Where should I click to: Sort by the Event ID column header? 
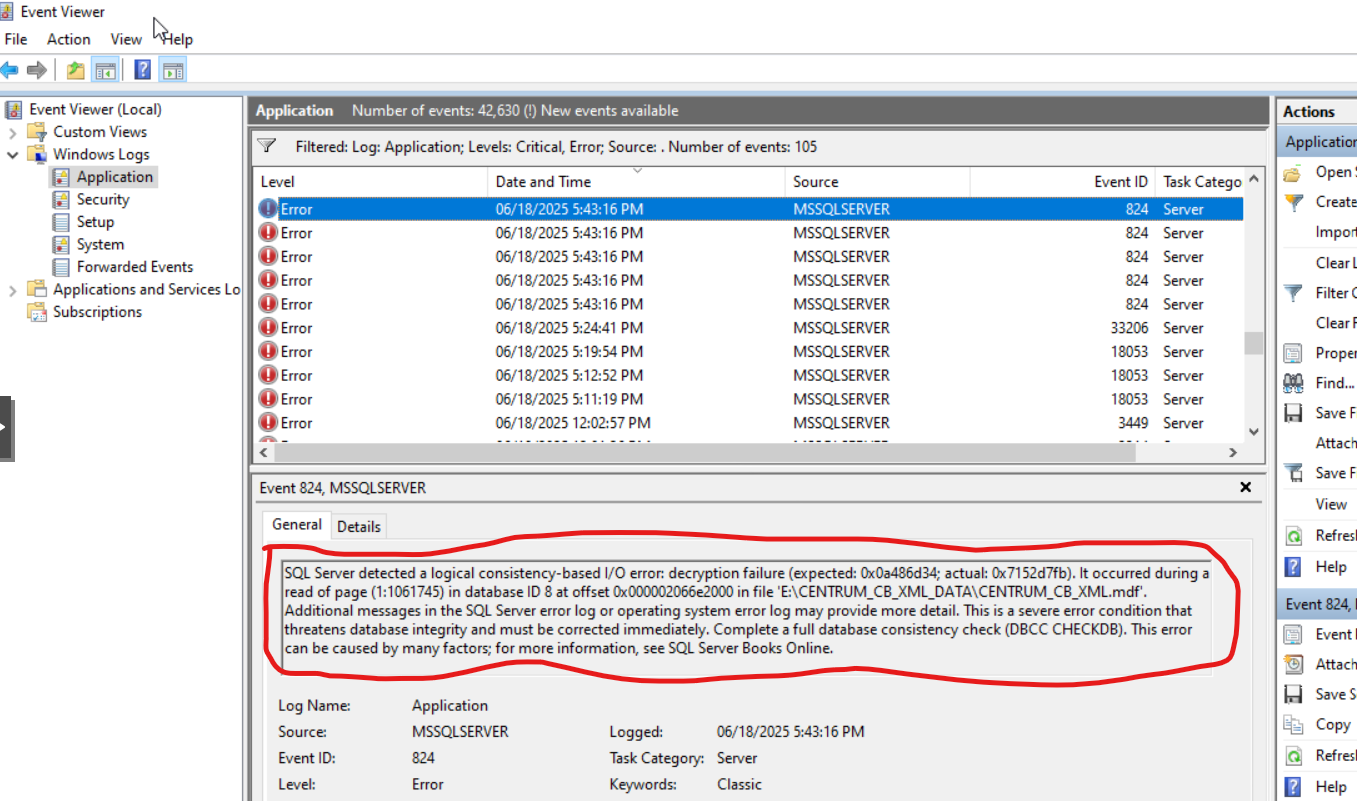(x=1062, y=182)
